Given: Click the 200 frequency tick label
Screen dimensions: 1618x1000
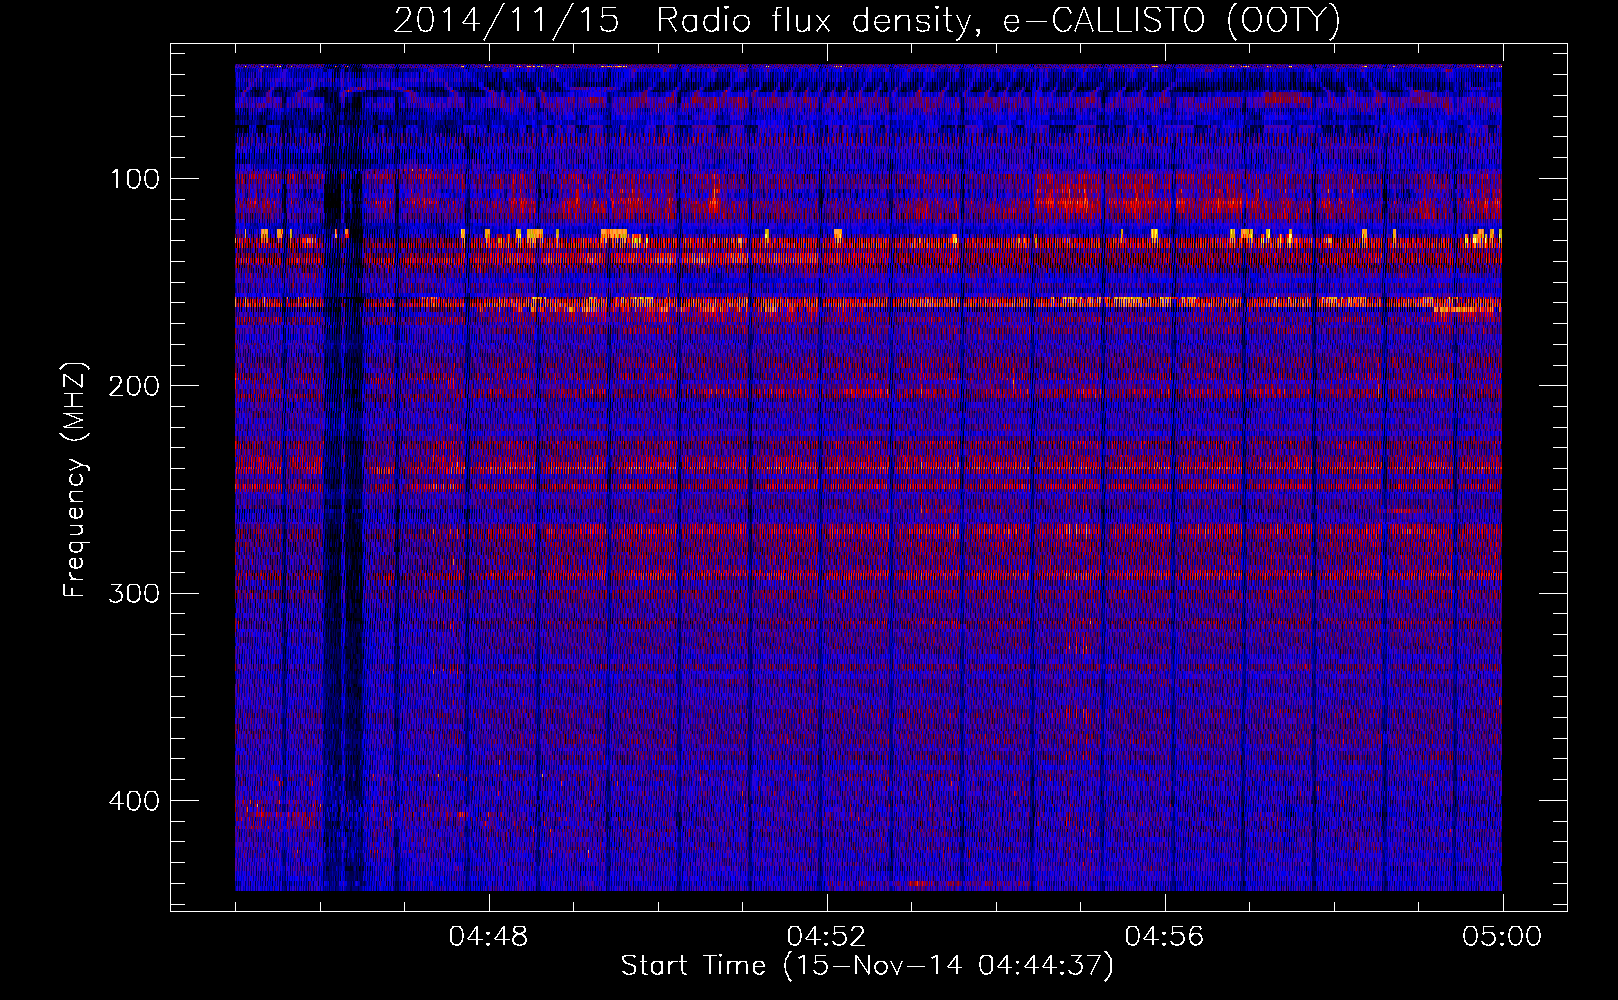Looking at the screenshot, I should coord(134,386).
